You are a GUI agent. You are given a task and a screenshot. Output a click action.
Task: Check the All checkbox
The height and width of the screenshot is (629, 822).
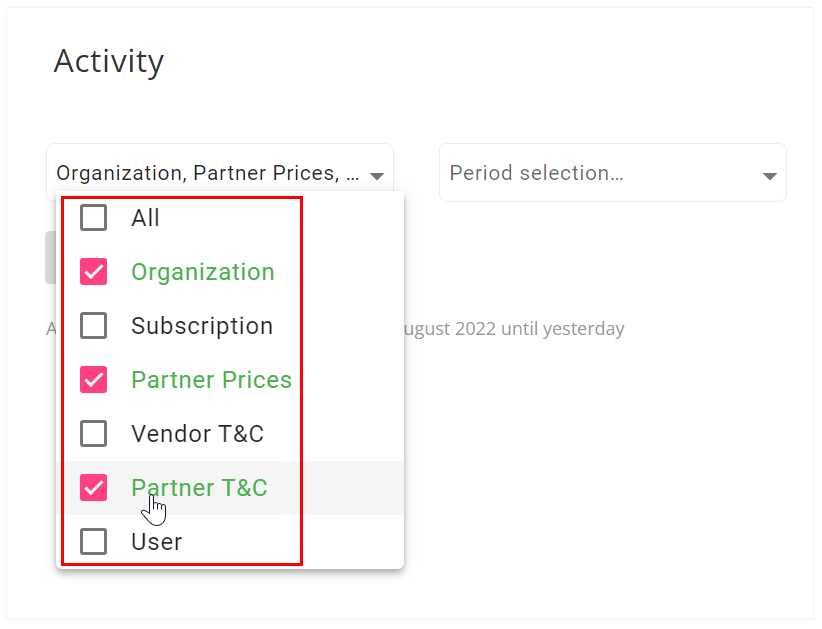coord(93,218)
